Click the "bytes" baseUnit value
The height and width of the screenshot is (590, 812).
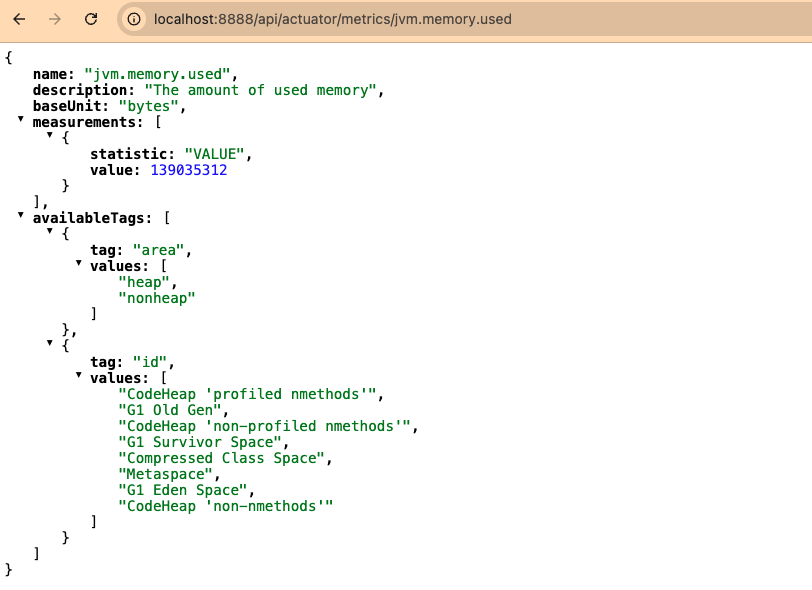[x=149, y=106]
